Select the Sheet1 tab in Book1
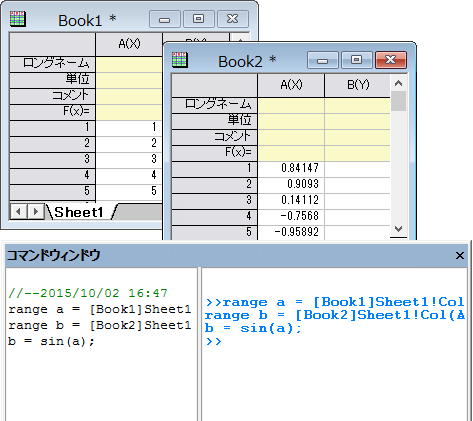 (x=79, y=212)
